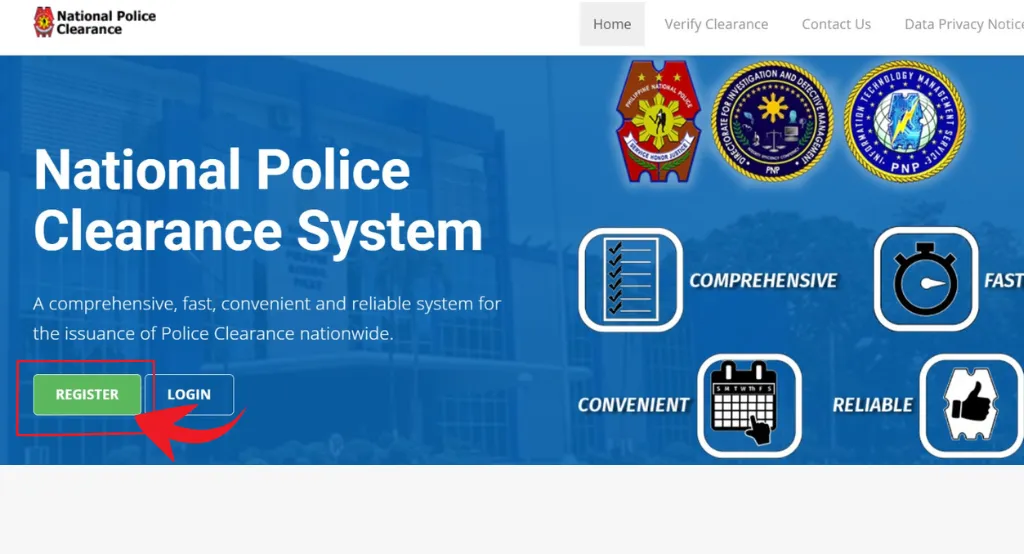1024x554 pixels.
Task: Click the description paragraph about issuance nationwide
Action: [x=267, y=318]
